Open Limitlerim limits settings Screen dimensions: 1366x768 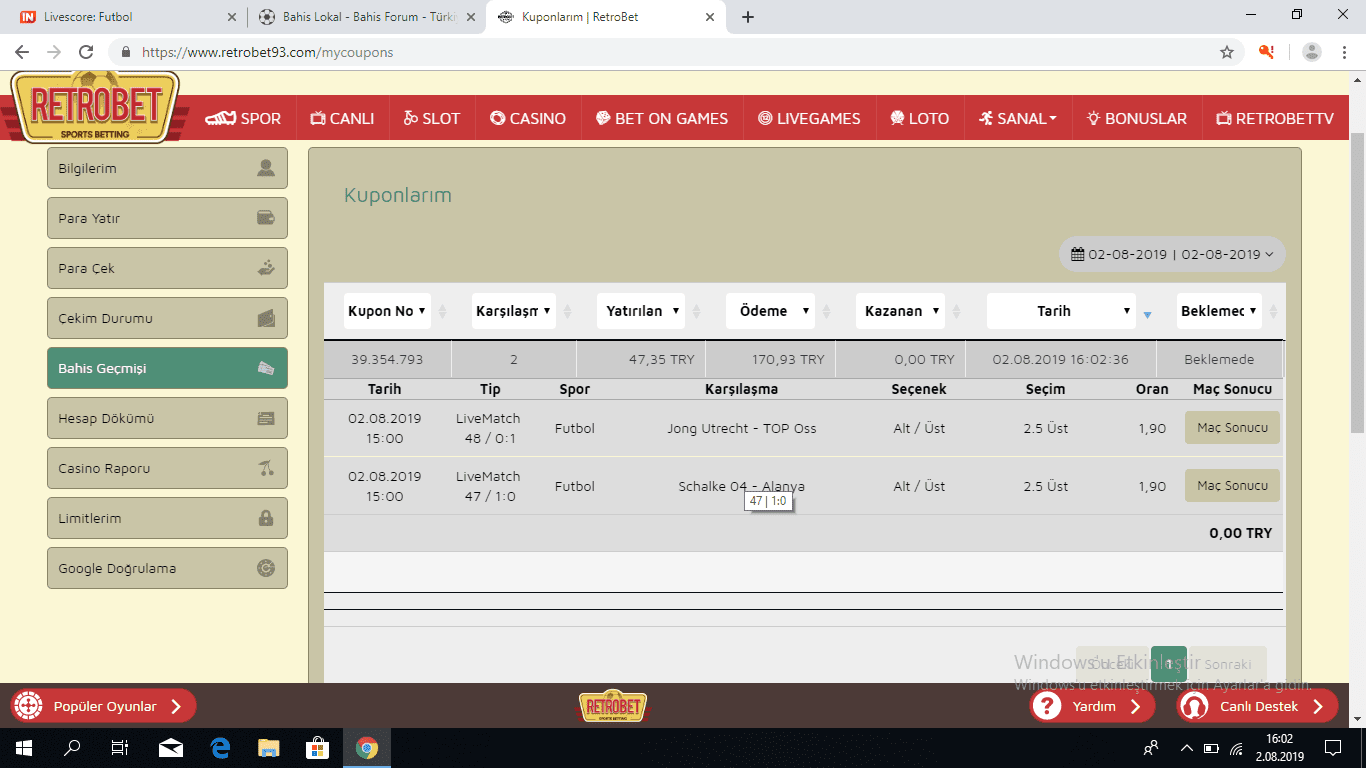167,518
